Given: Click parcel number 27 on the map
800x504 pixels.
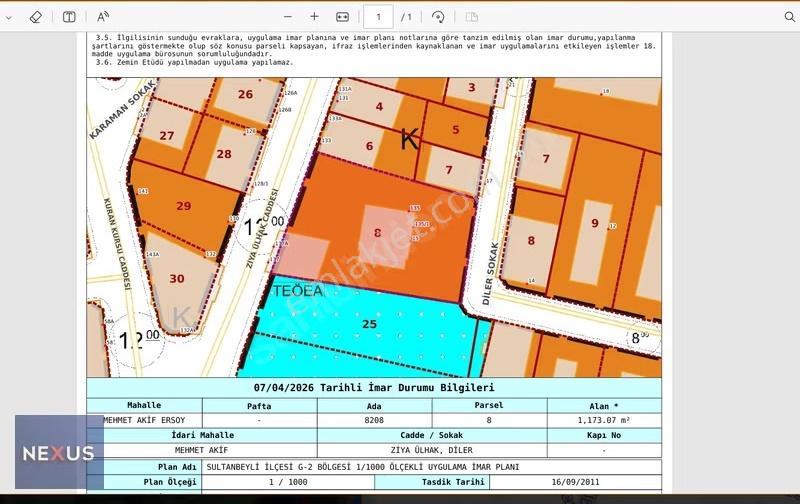Looking at the screenshot, I should (167, 136).
